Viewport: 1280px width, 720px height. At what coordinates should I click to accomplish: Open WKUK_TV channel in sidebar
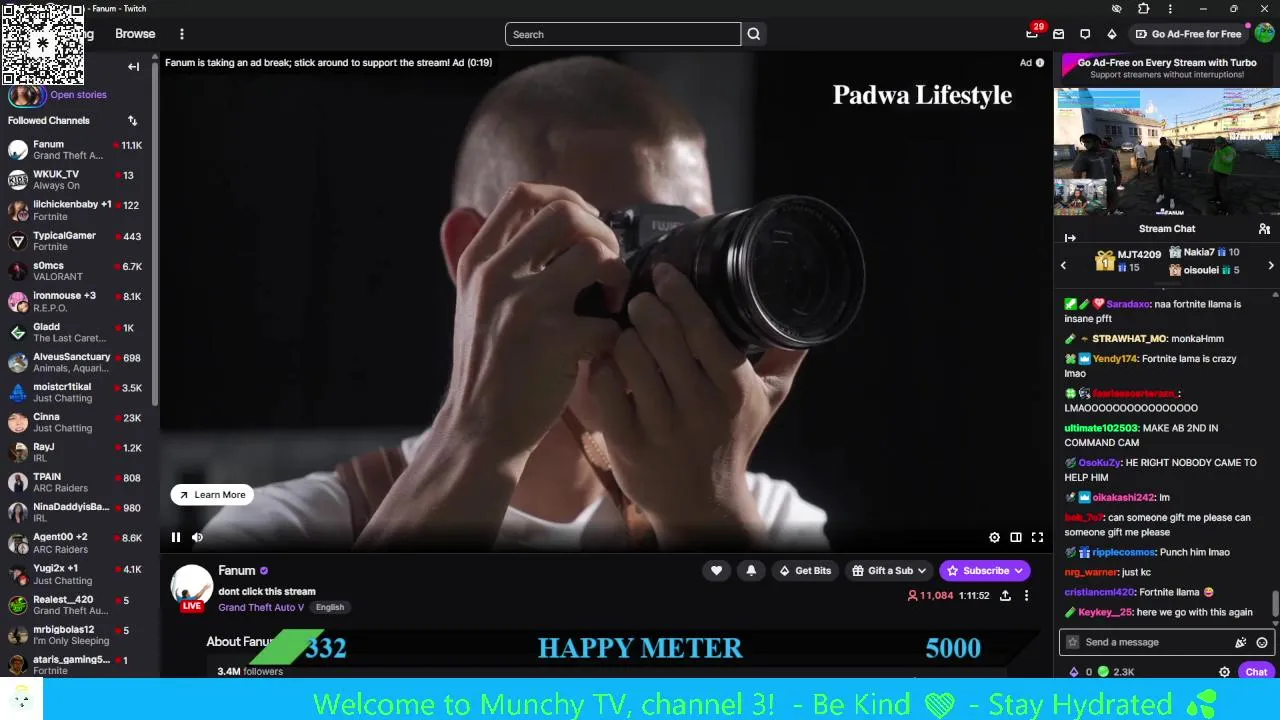[x=76, y=180]
